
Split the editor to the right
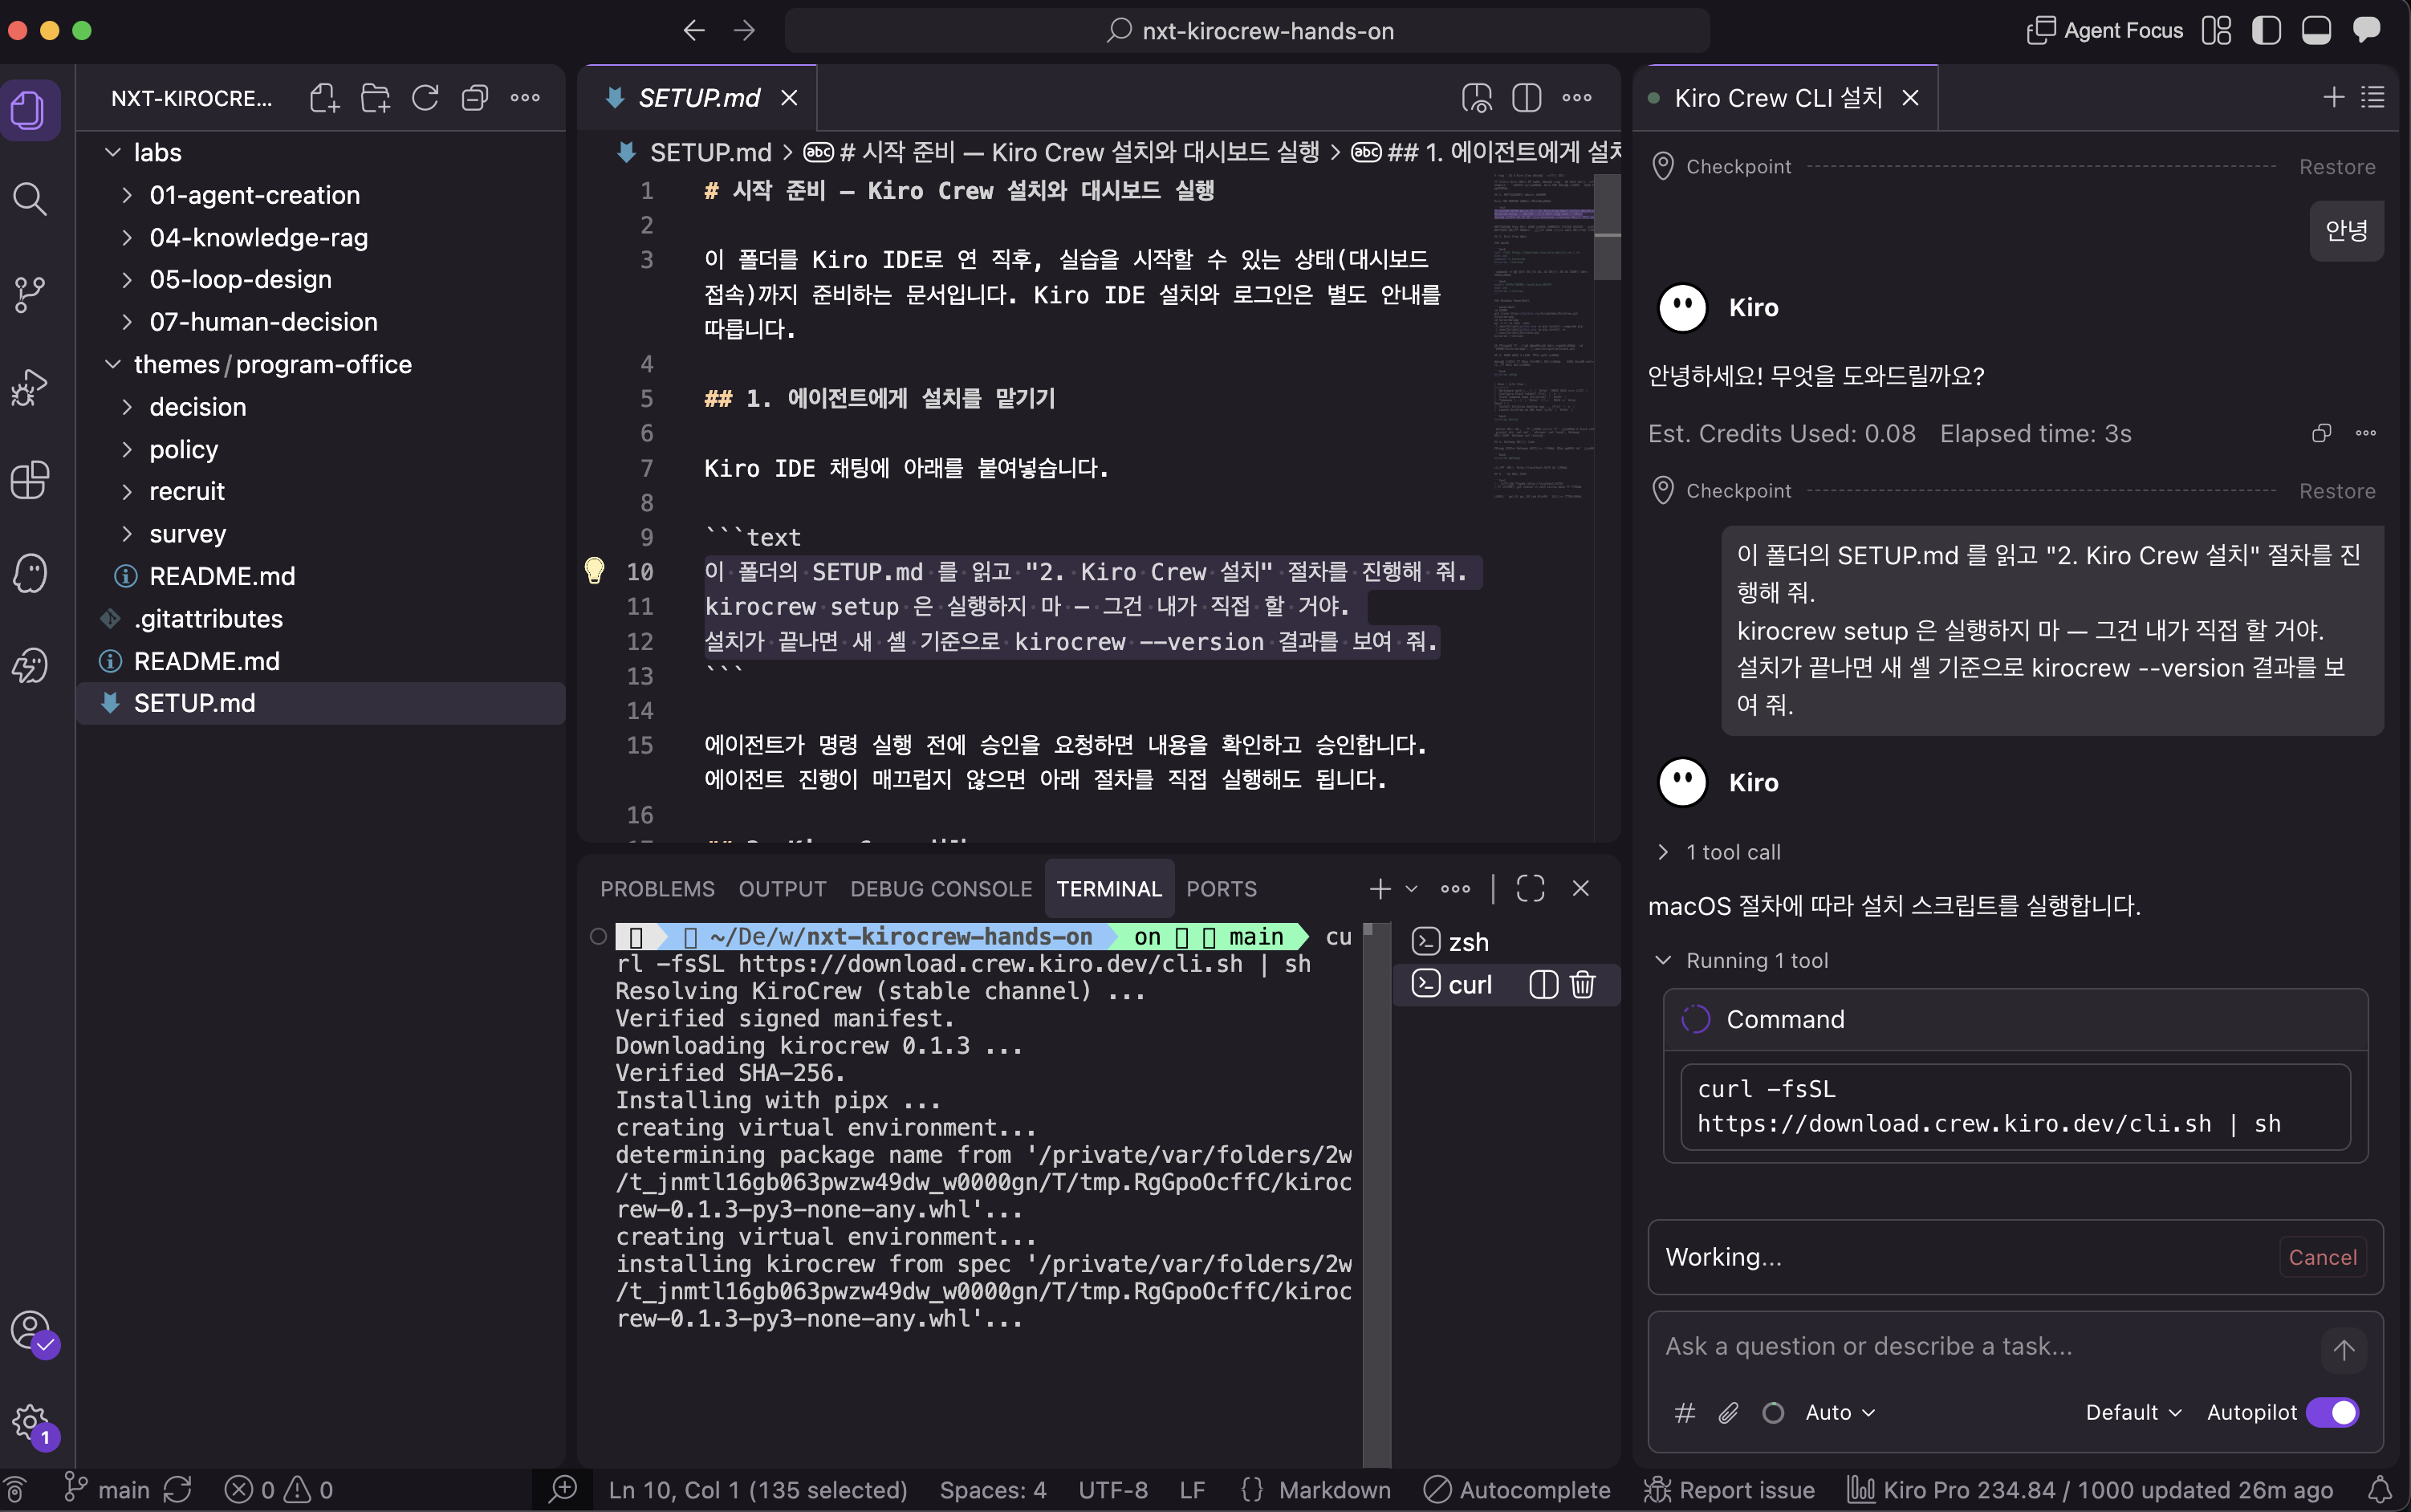[x=1527, y=98]
